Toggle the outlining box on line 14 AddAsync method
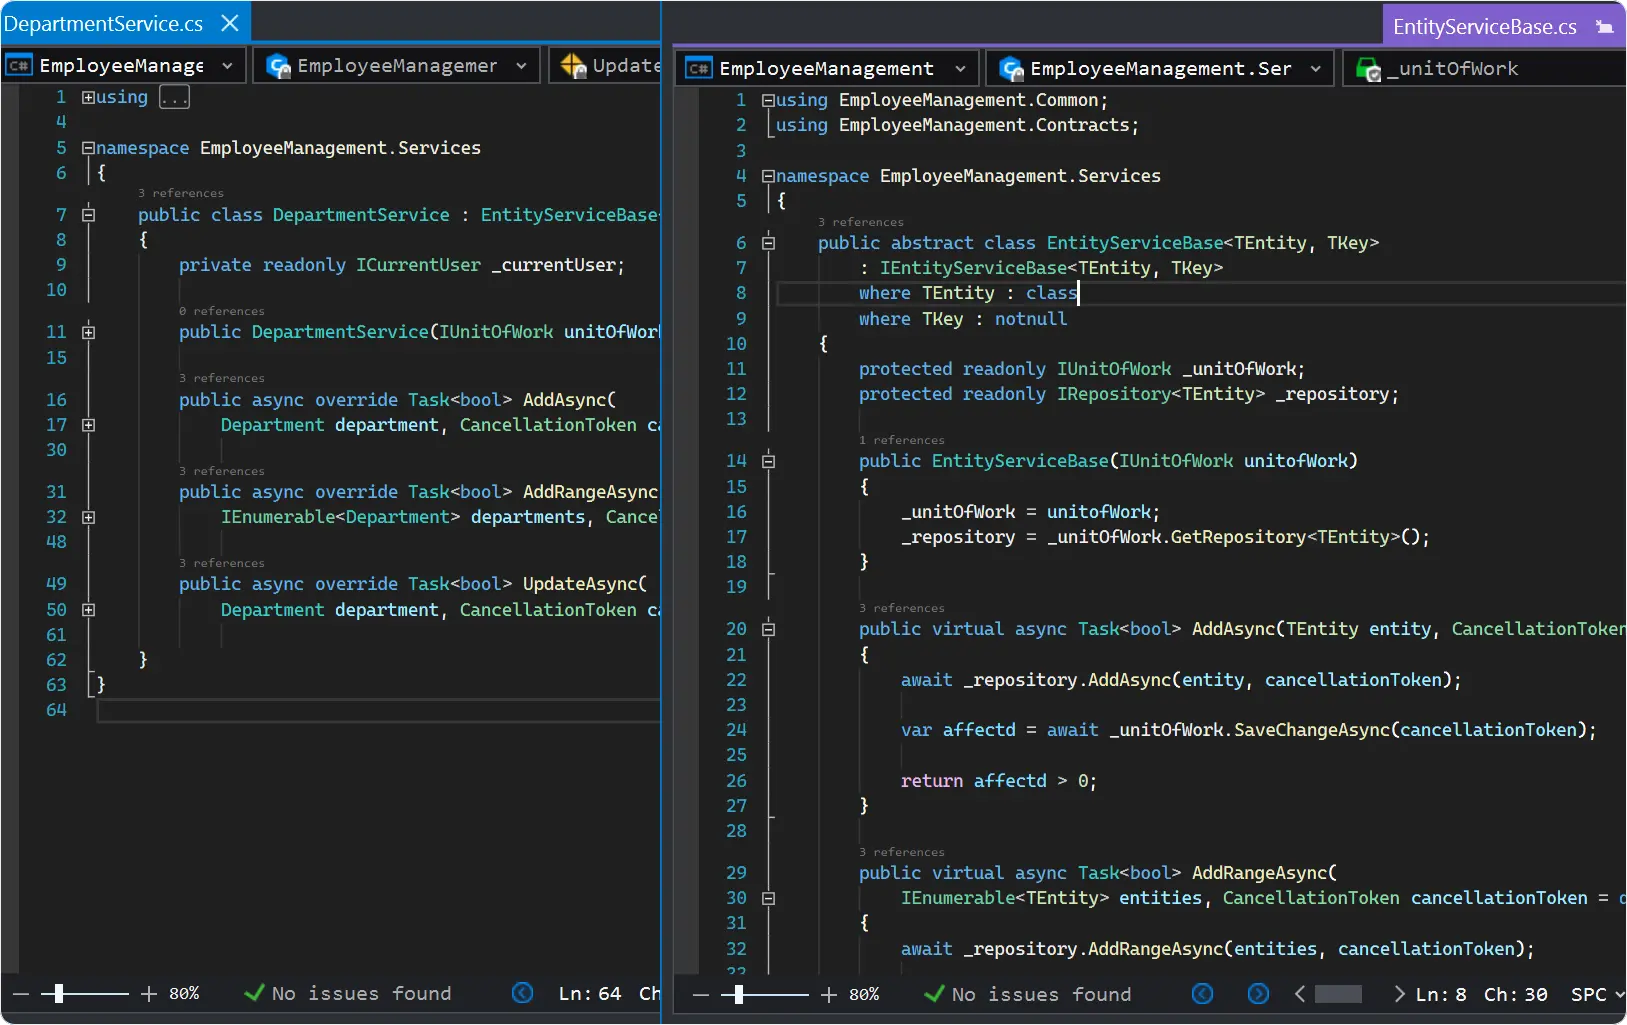Screen dimensions: 1627x1025 [x=769, y=461]
